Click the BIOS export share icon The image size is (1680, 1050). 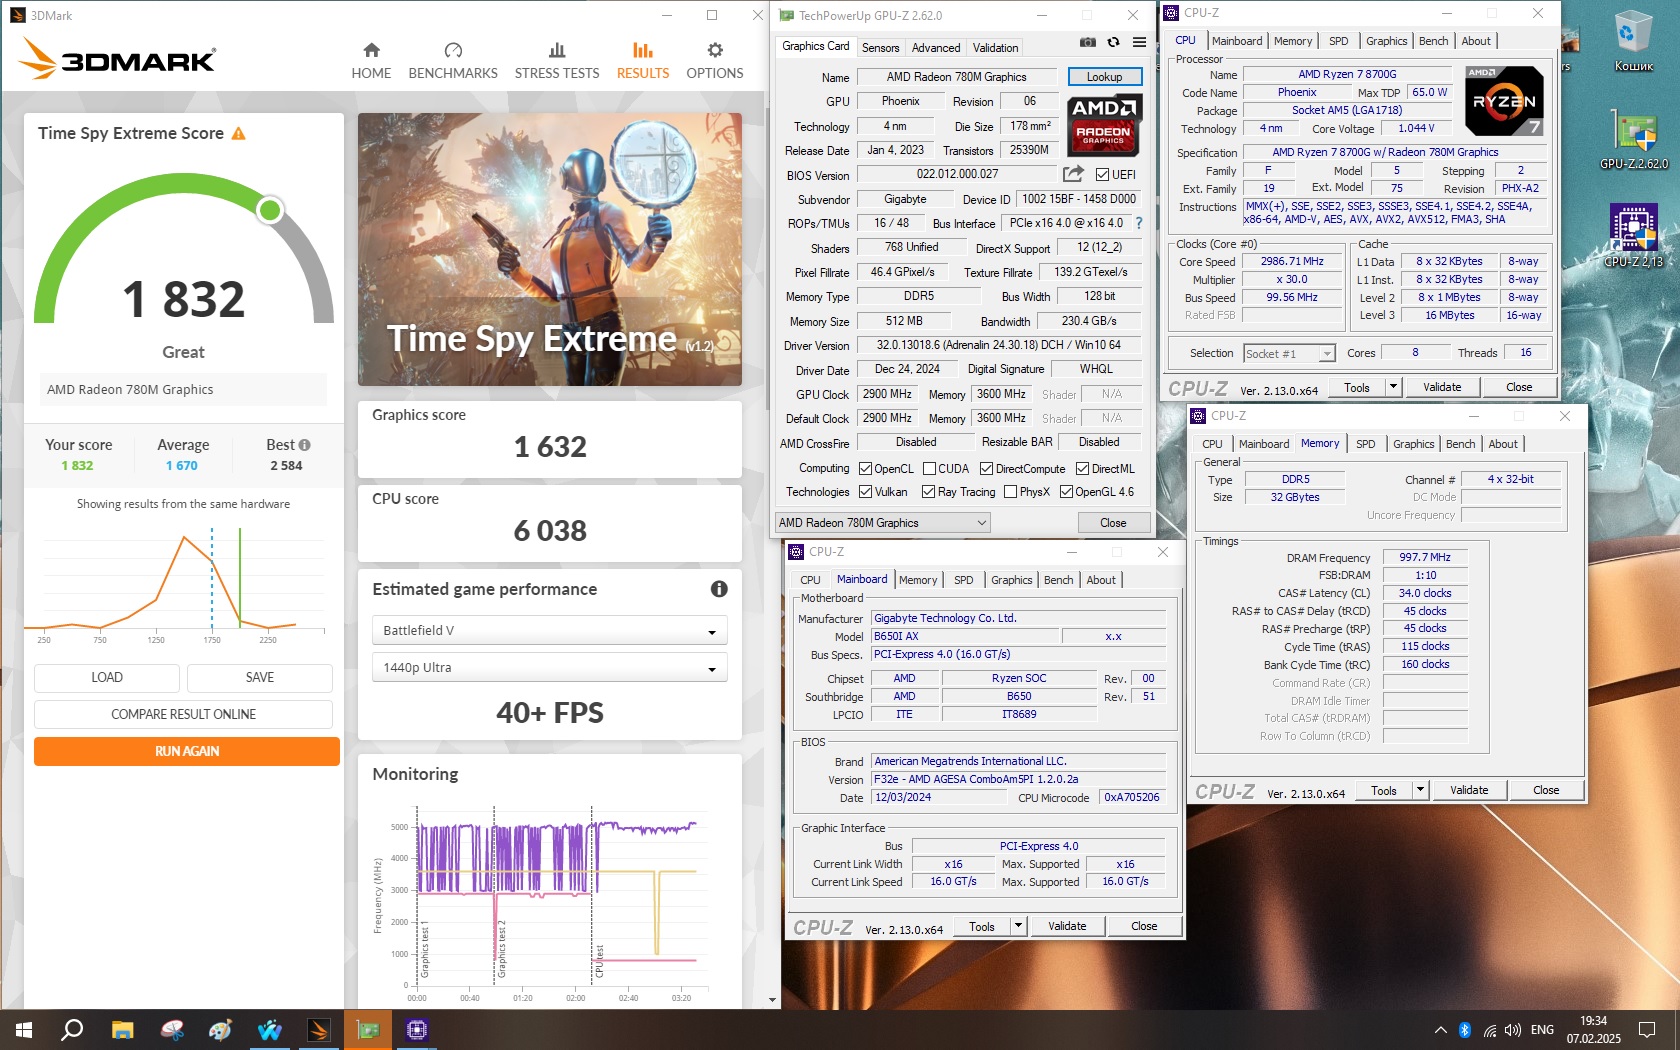[x=1073, y=173]
